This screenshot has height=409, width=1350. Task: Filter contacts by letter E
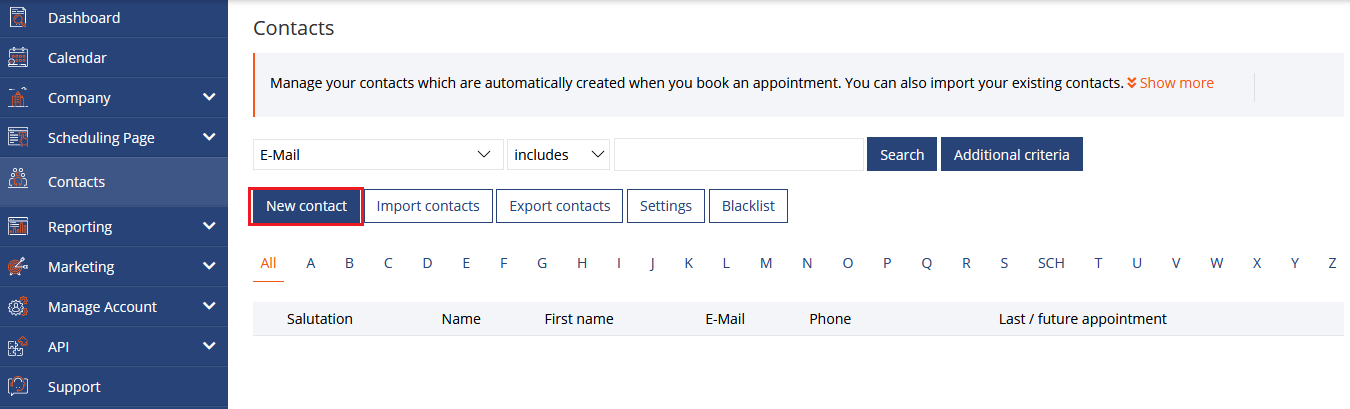pos(466,263)
